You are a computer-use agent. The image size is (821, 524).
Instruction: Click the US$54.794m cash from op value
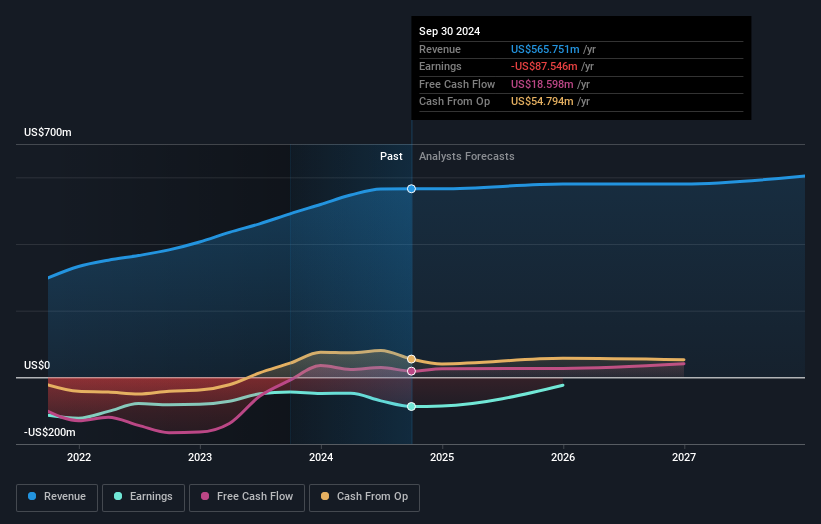click(542, 102)
